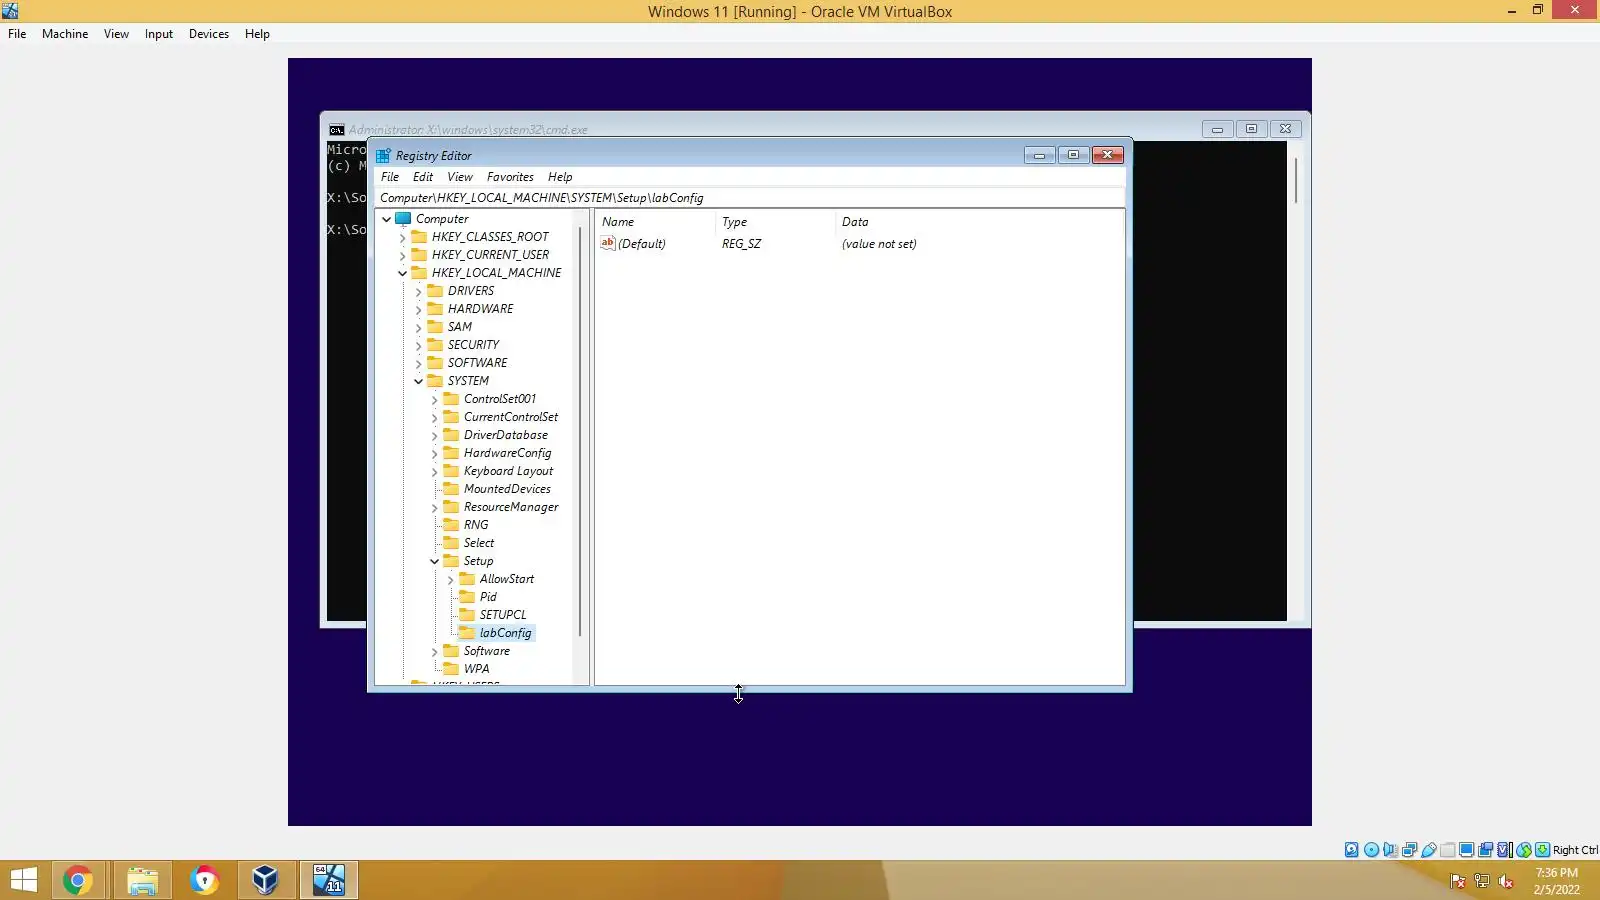Open the Devices menu in VirtualBox

209,34
